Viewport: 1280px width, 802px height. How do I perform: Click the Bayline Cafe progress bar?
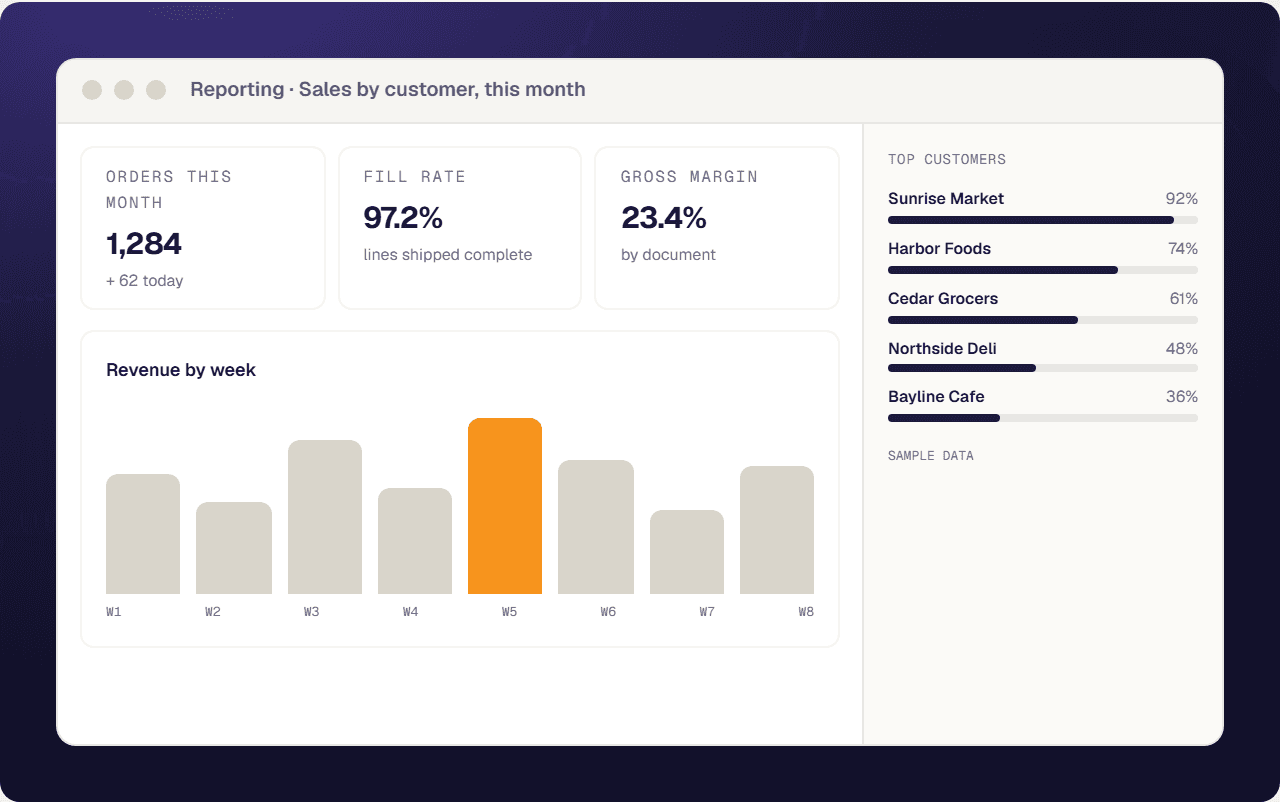(x=1043, y=418)
